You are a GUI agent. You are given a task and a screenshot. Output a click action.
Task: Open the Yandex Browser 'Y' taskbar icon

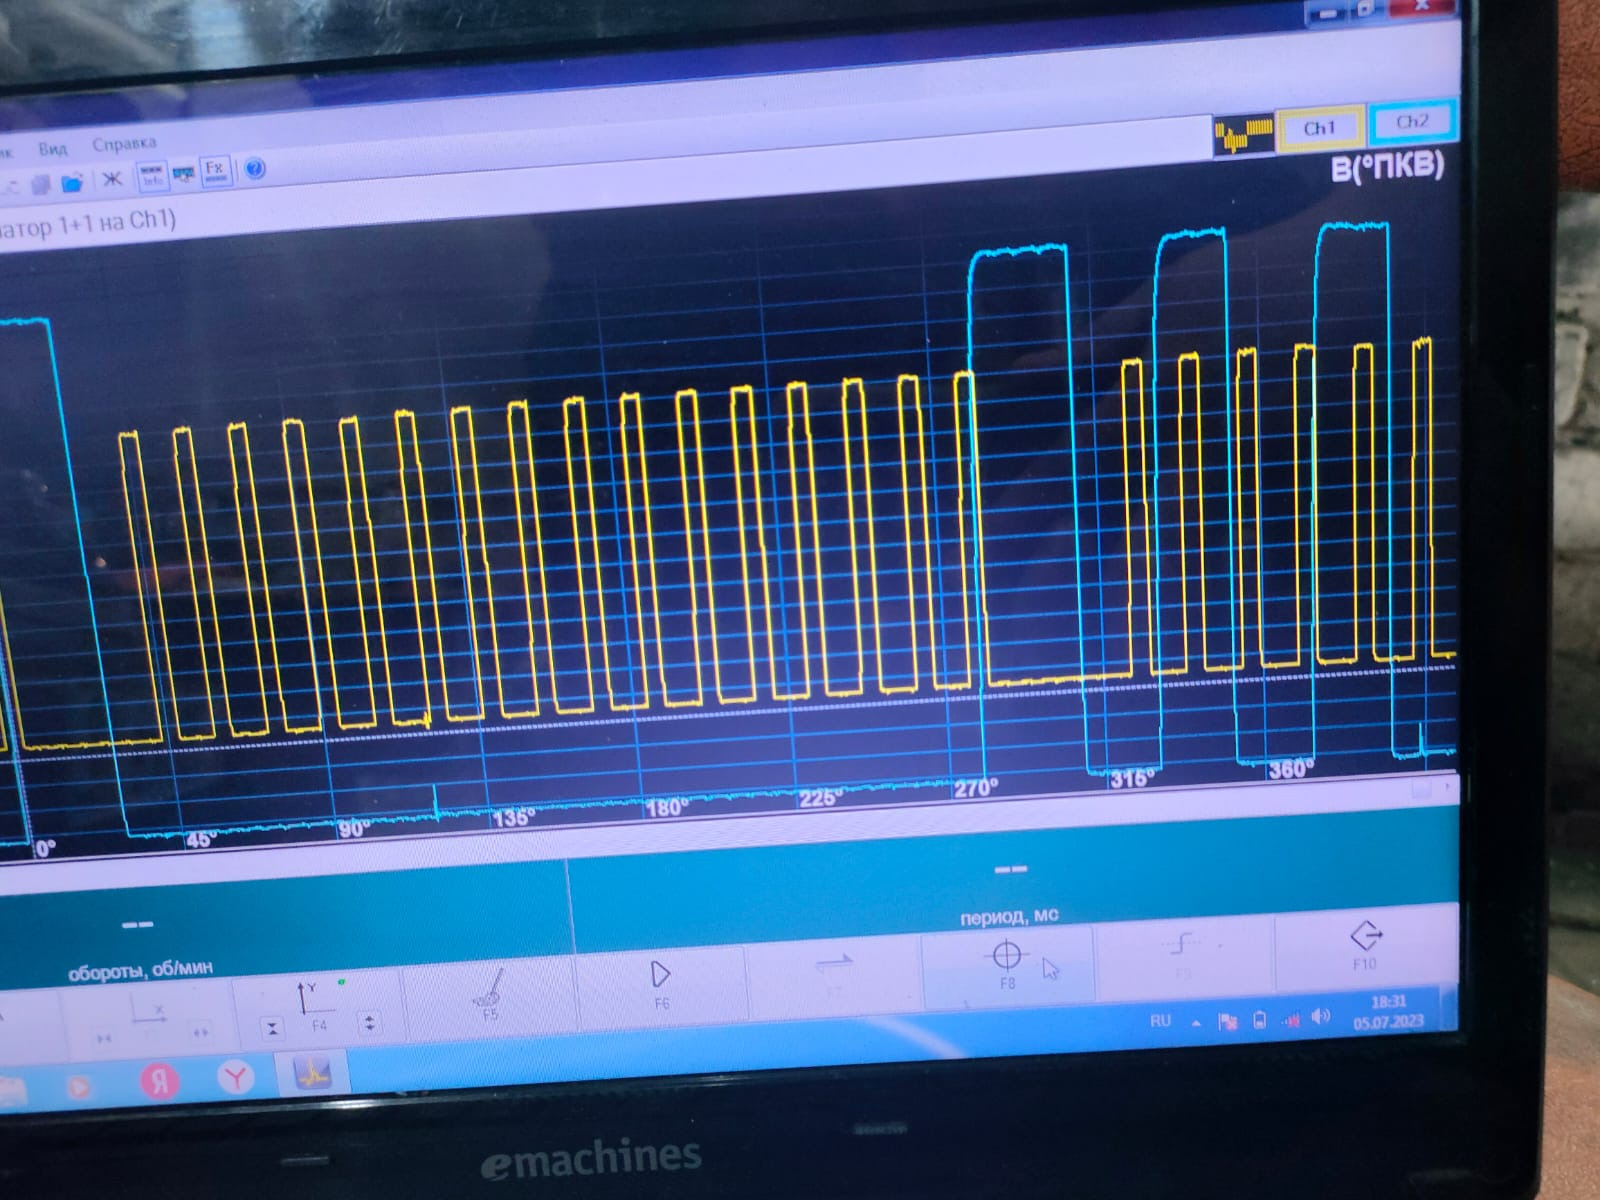235,1077
